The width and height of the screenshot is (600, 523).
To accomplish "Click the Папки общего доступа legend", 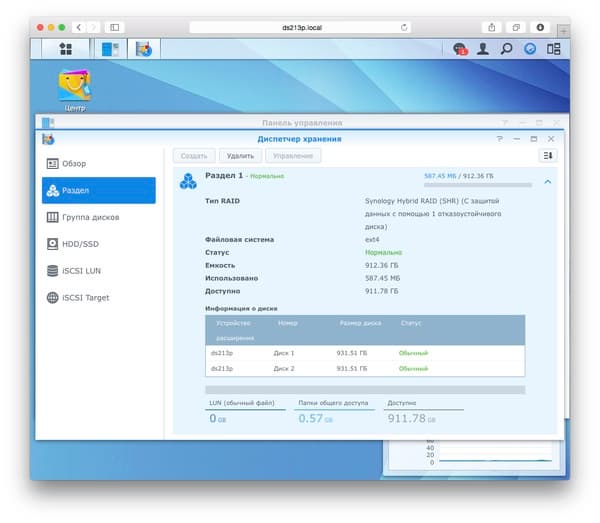I will coord(334,411).
